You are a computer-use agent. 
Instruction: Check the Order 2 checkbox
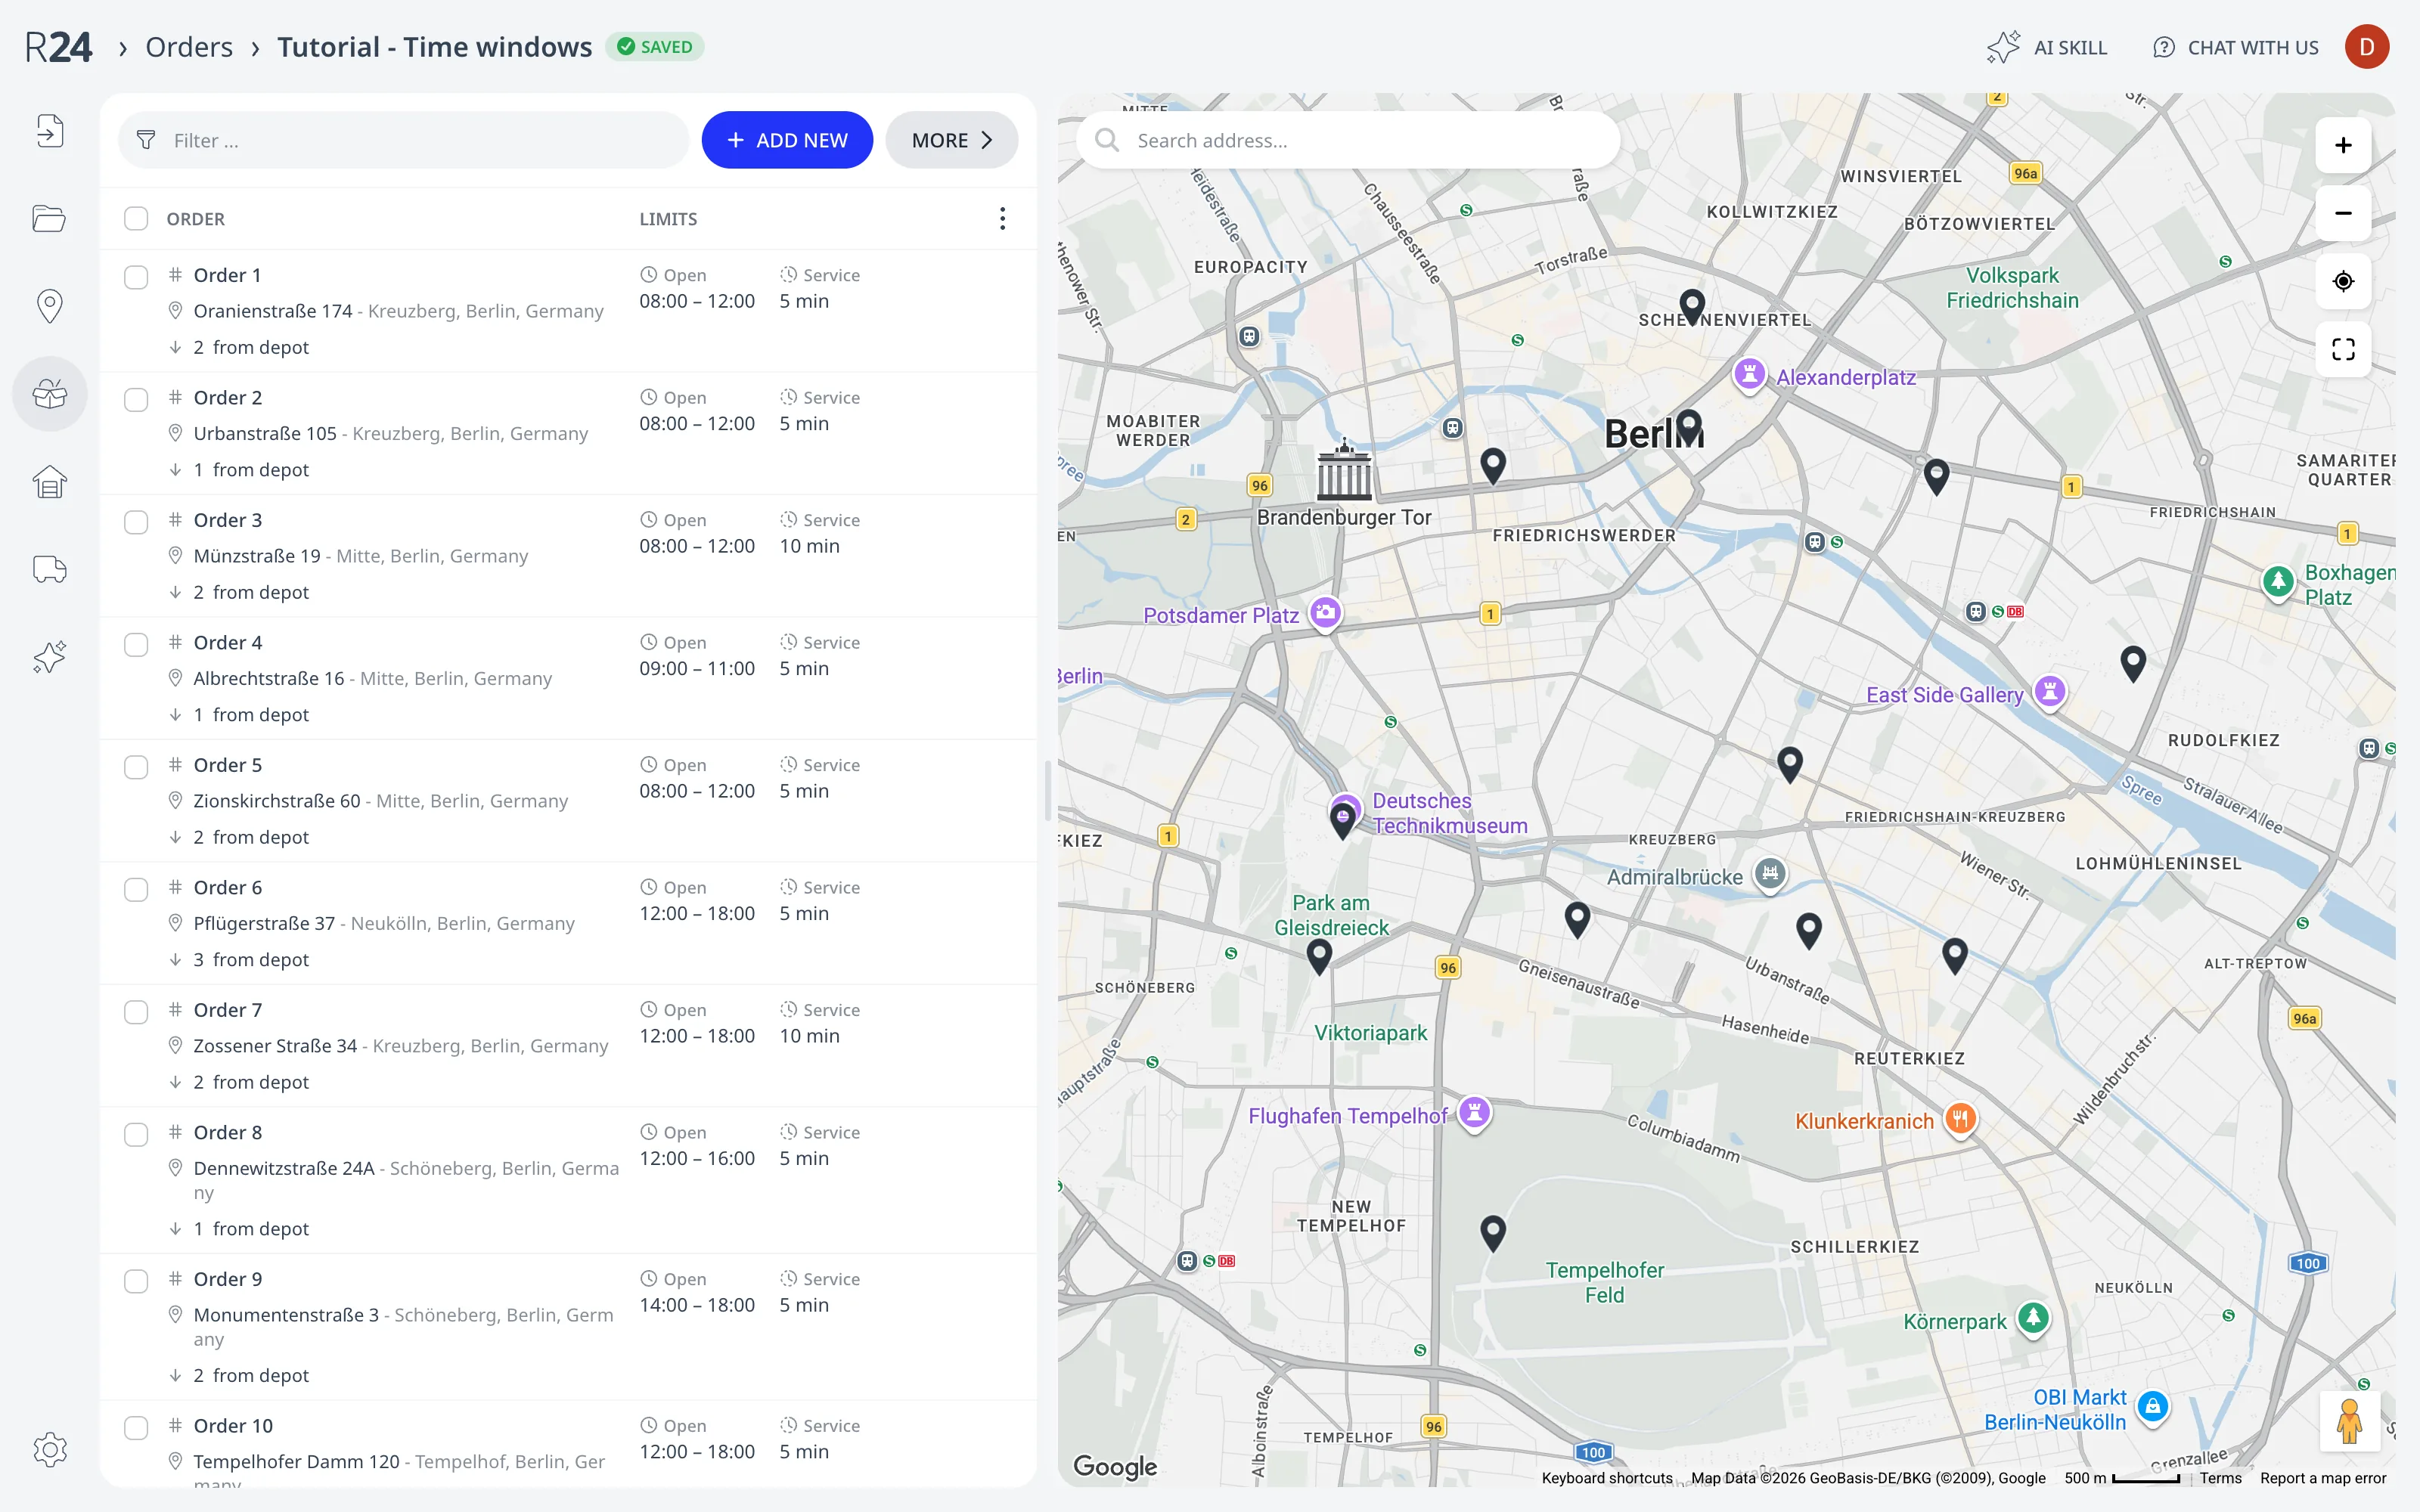pos(136,400)
